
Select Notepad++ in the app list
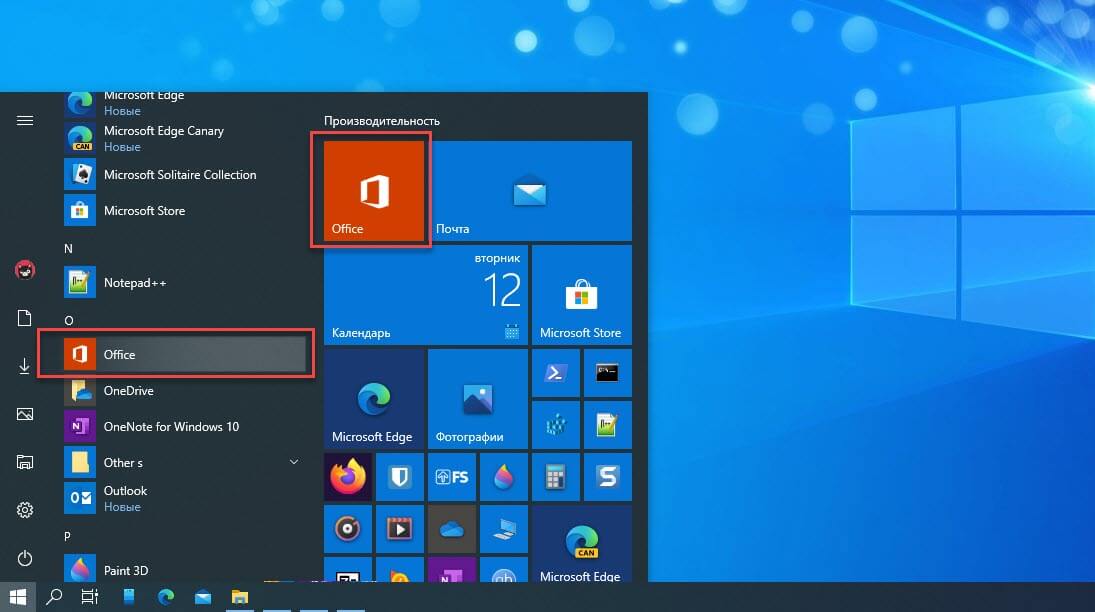[x=135, y=283]
